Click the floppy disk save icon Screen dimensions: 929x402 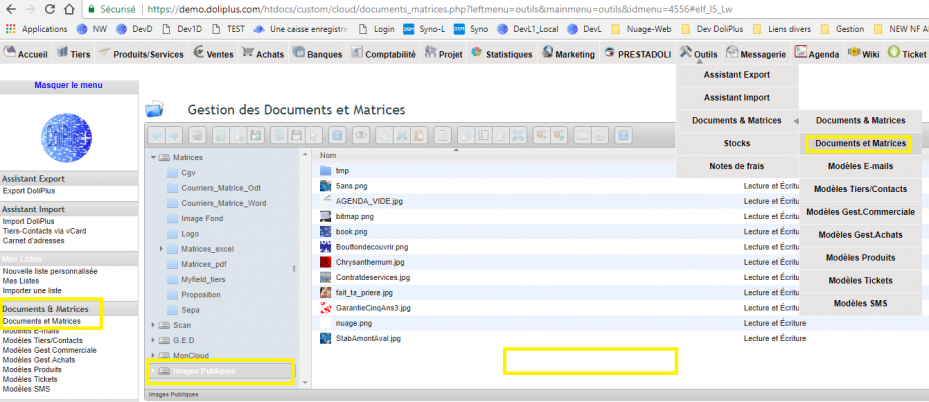tap(296, 136)
